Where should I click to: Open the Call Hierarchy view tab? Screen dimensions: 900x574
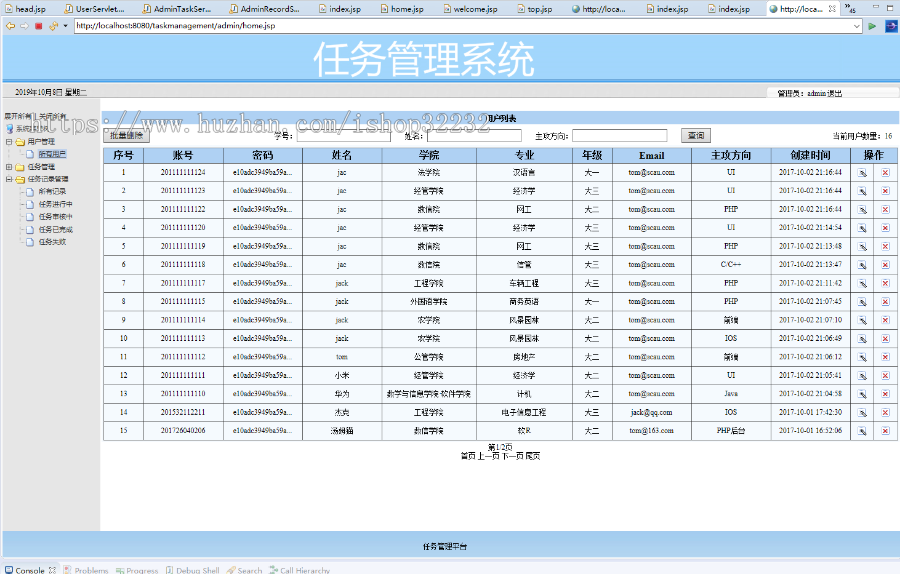click(300, 570)
